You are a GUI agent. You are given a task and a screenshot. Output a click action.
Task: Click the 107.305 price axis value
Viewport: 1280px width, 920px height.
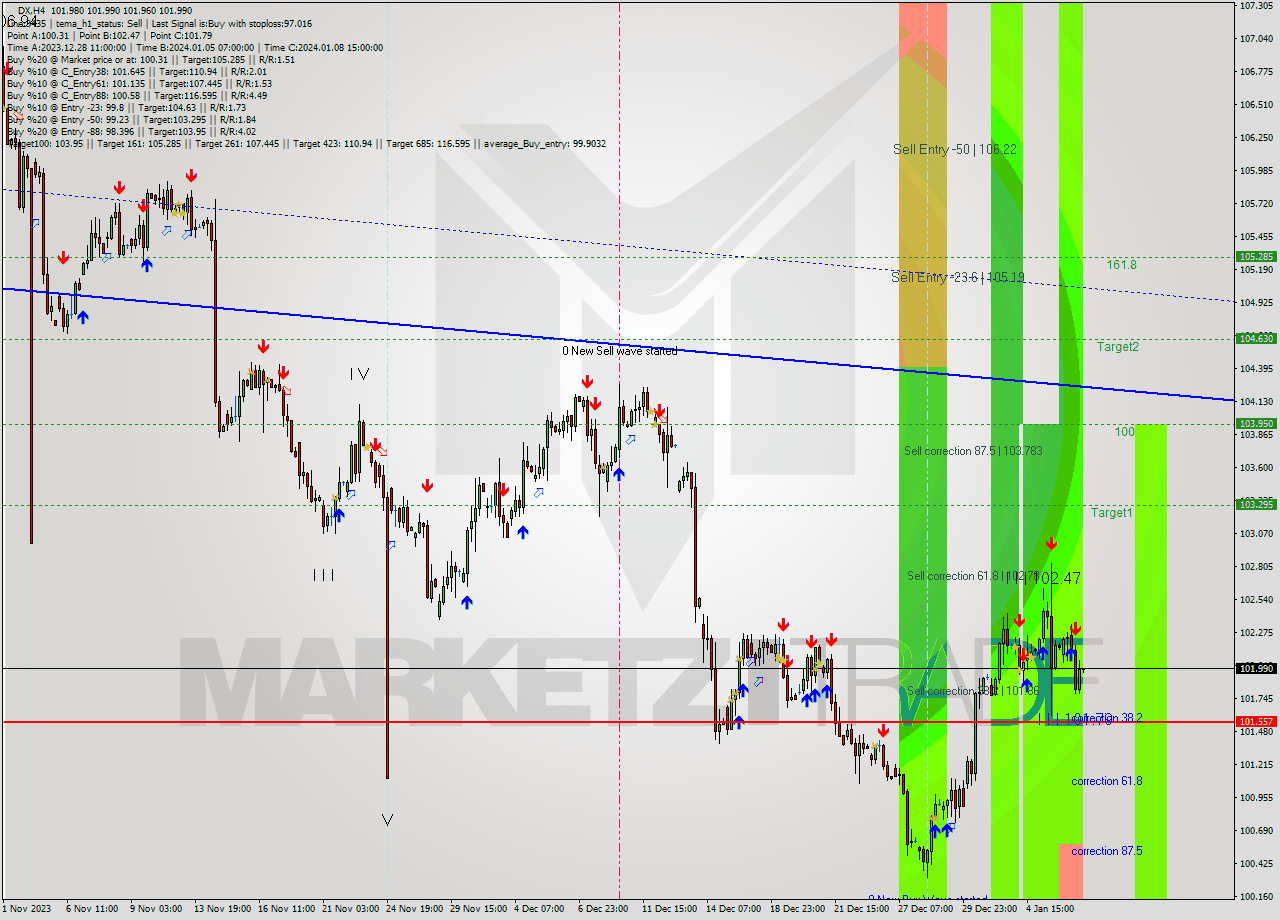pyautogui.click(x=1256, y=6)
